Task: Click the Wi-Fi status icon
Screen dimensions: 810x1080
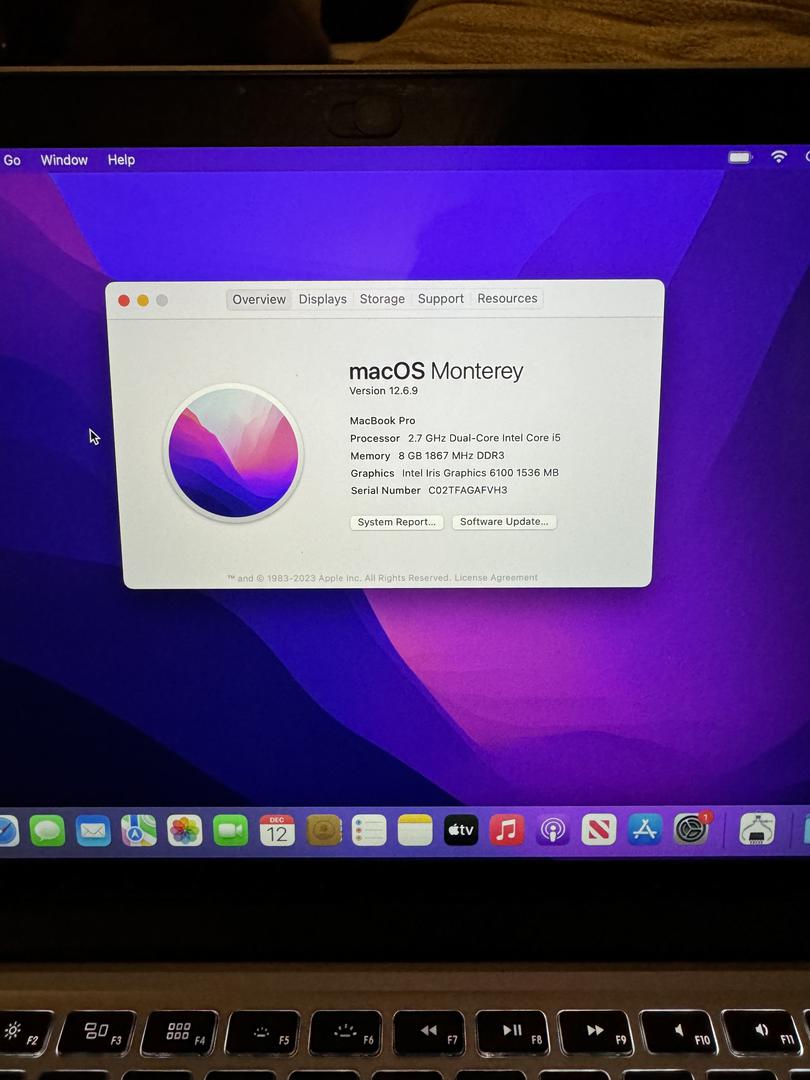Action: [x=779, y=157]
